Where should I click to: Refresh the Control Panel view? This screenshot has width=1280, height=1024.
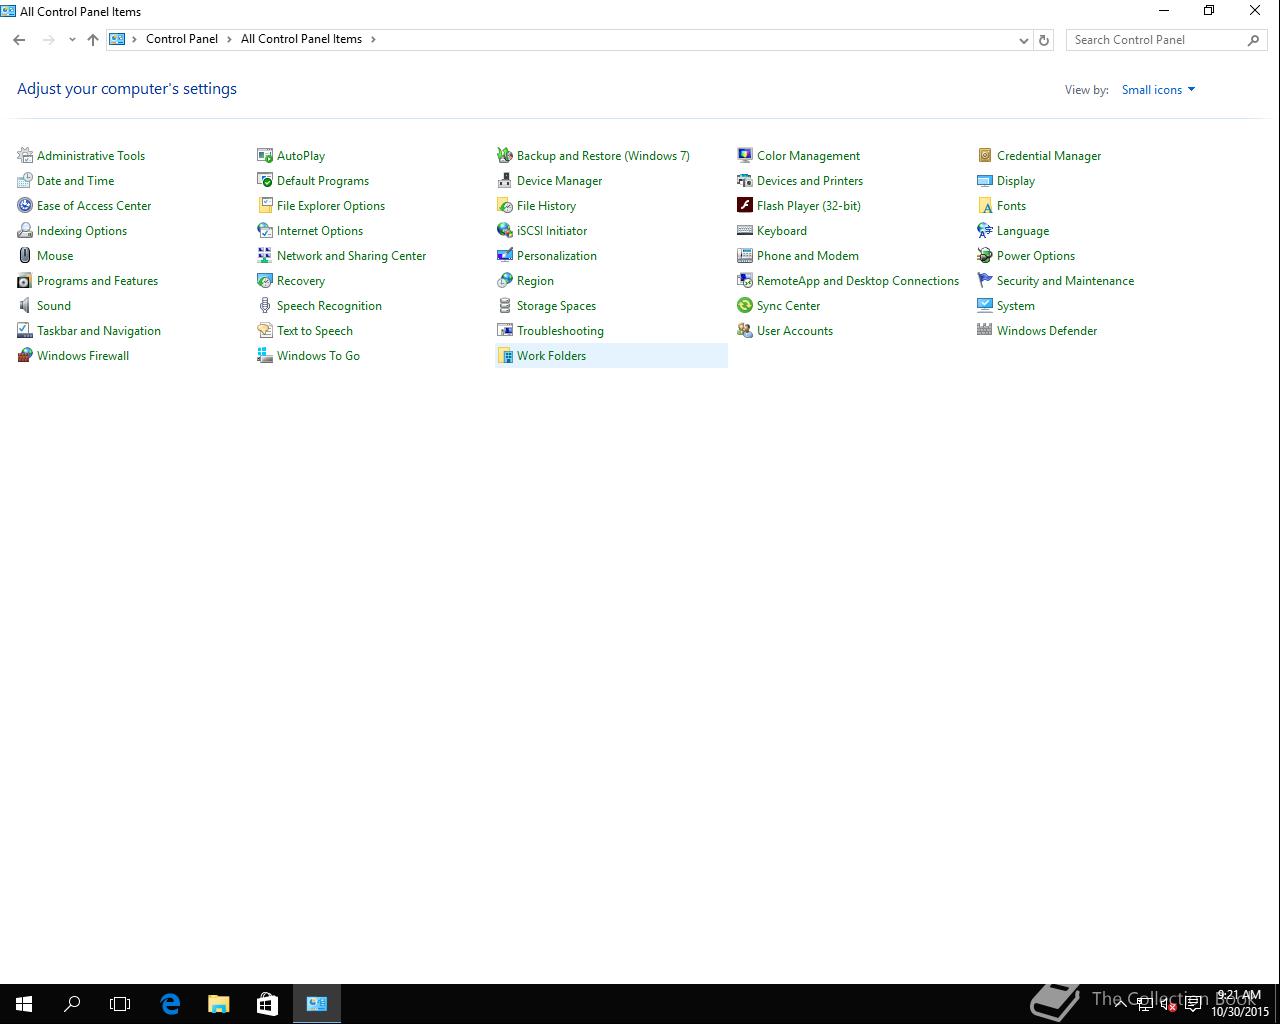(1044, 40)
